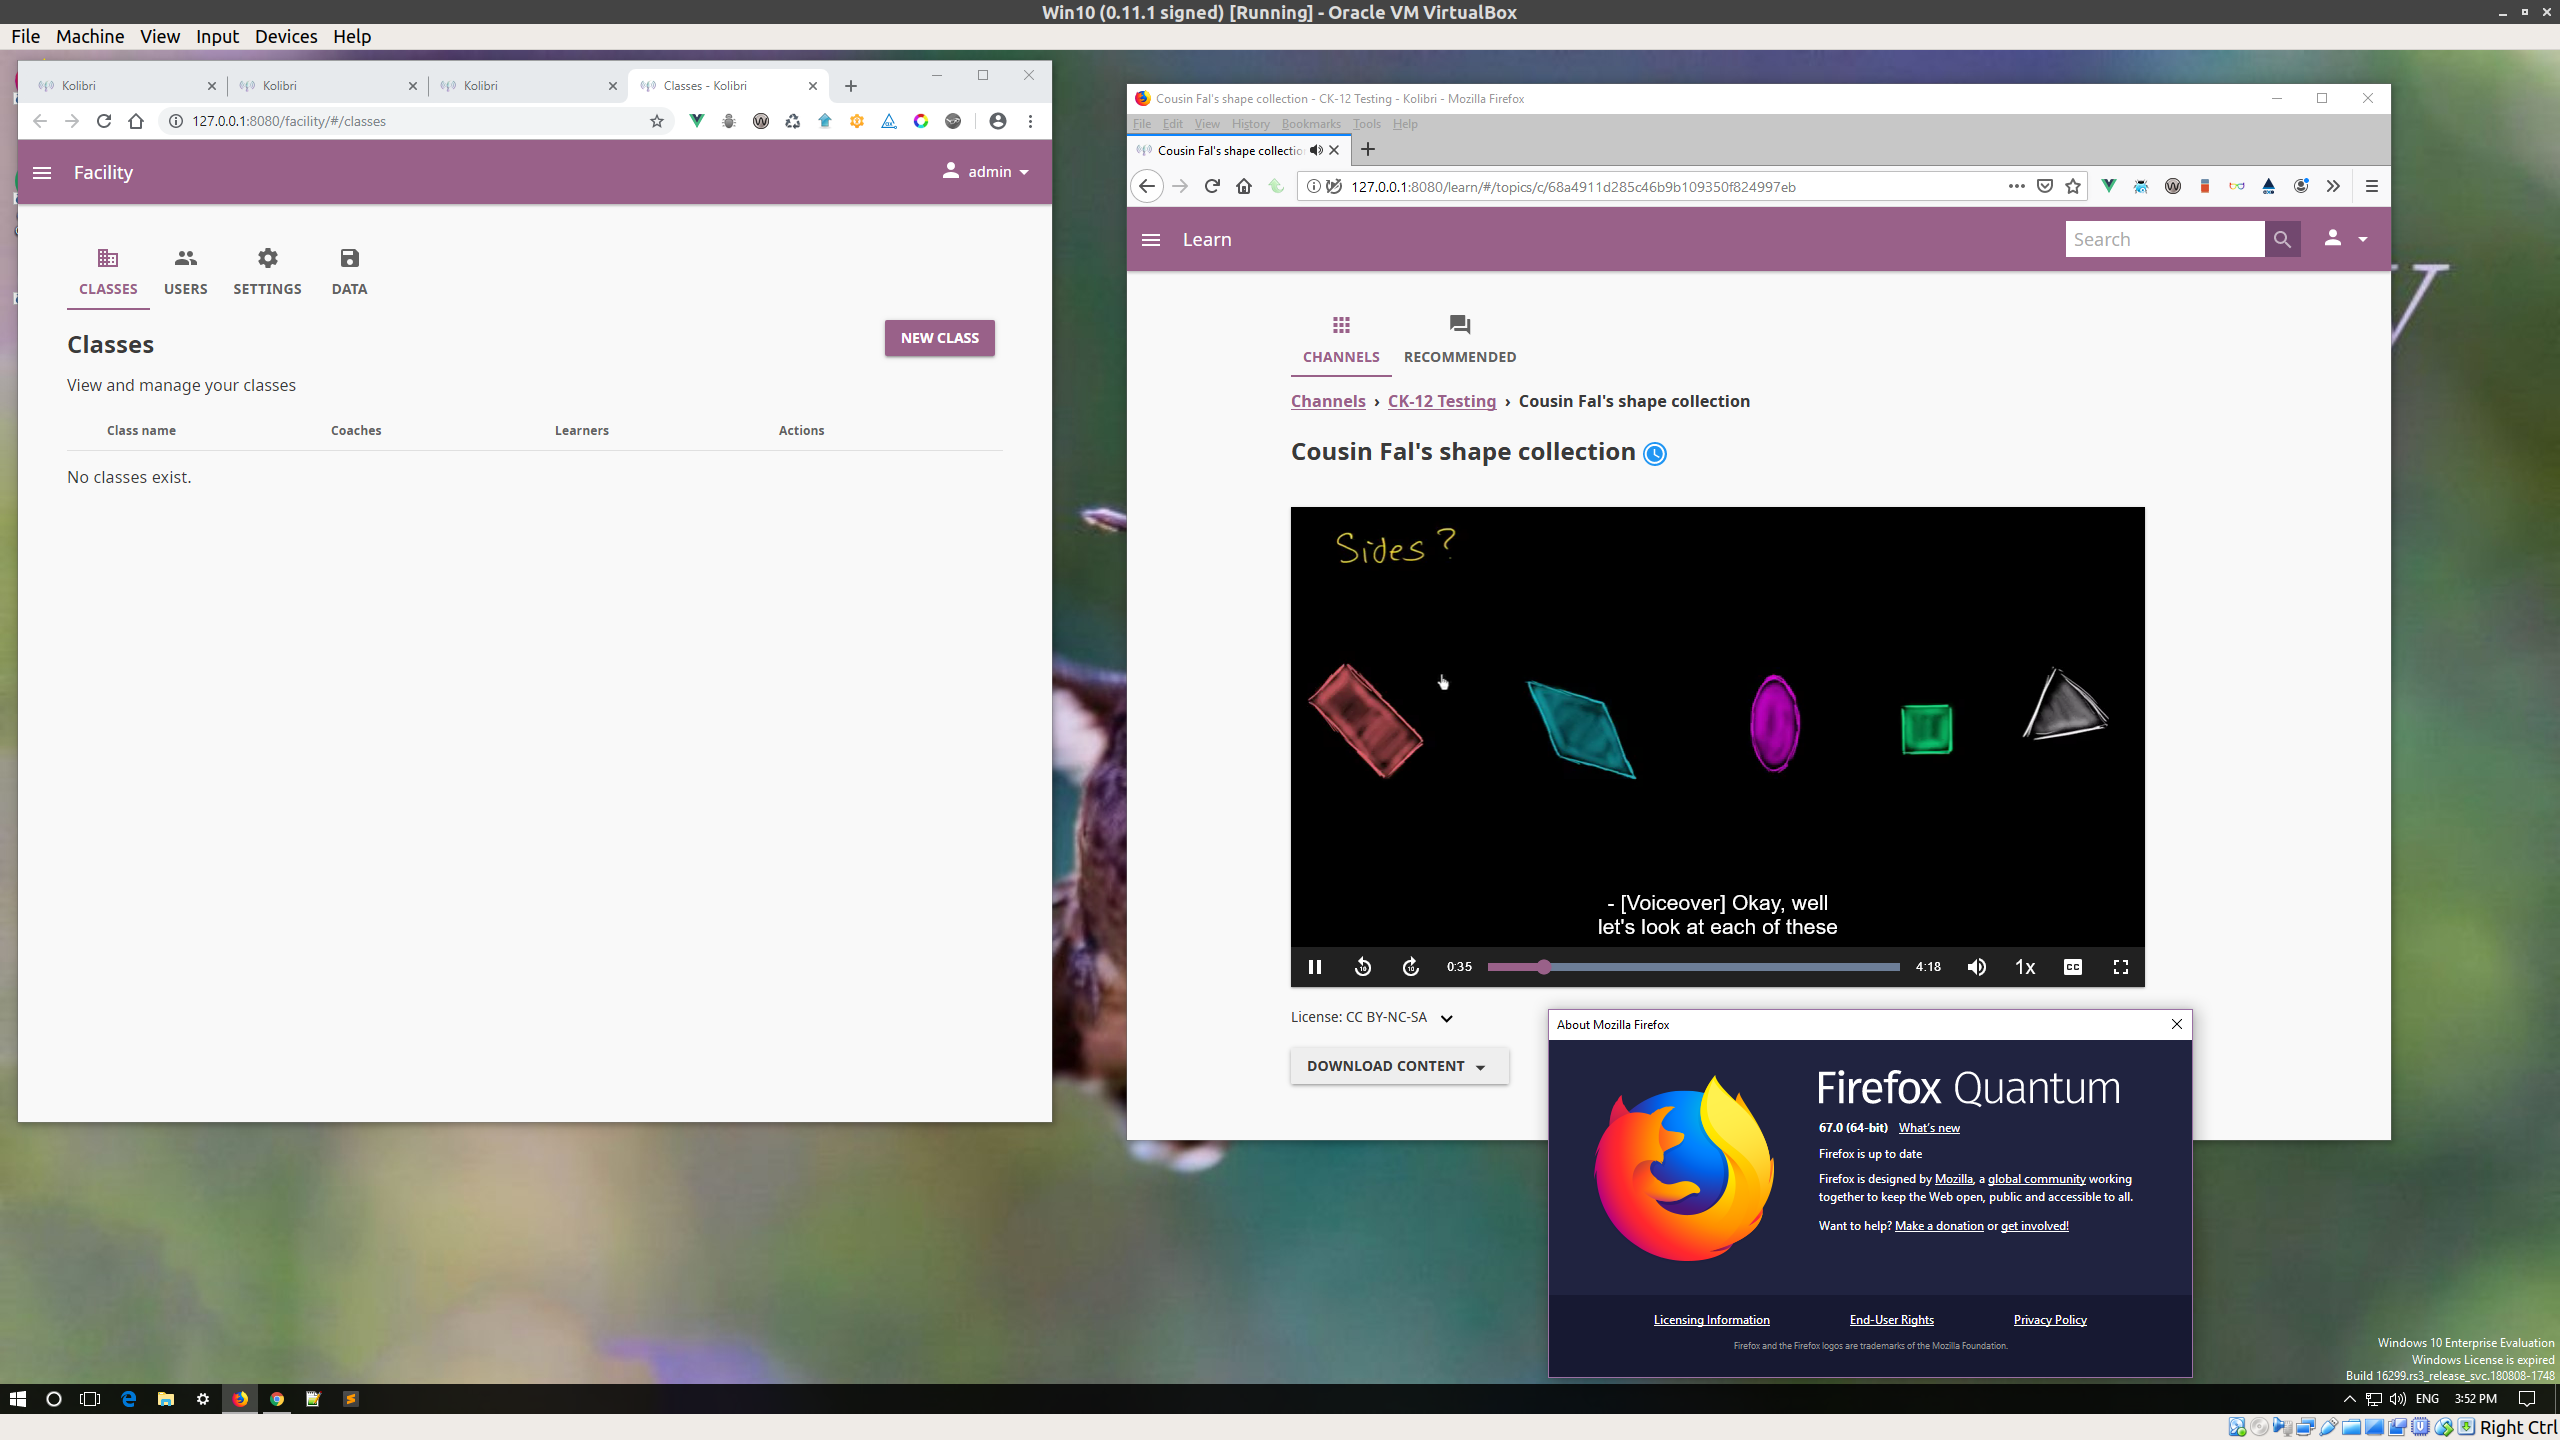Screen dimensions: 2560x1440
Task: Mute audio on Cousin Fal's tab
Action: click(1316, 150)
